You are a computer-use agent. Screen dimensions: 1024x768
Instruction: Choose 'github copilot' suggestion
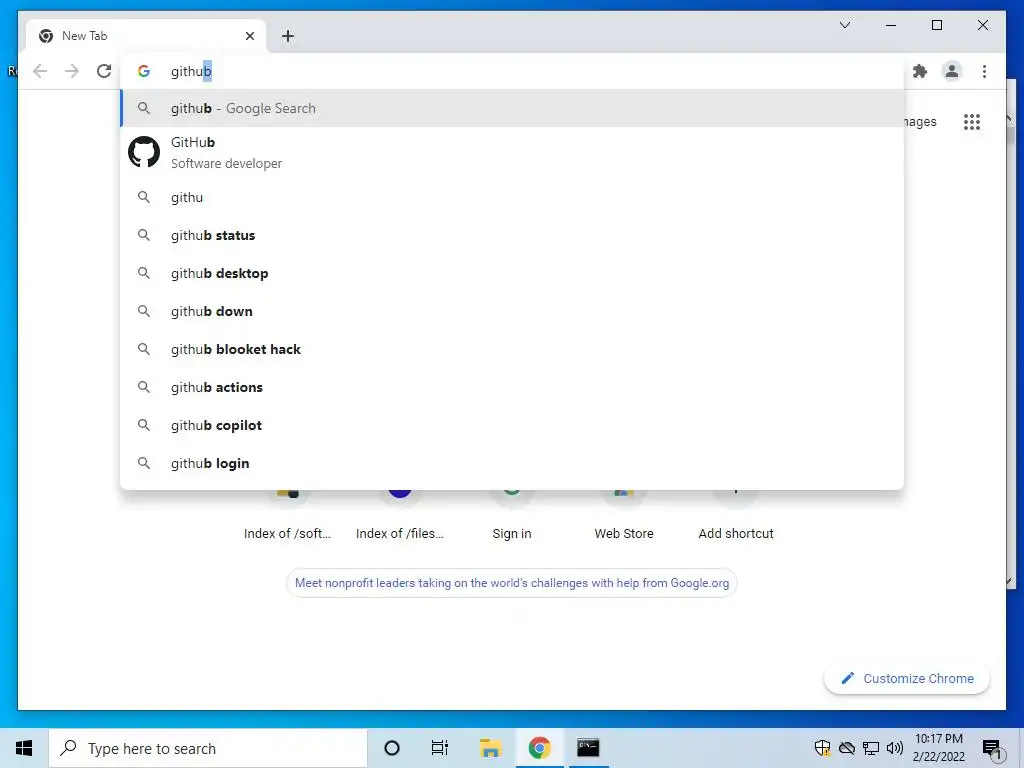512,424
